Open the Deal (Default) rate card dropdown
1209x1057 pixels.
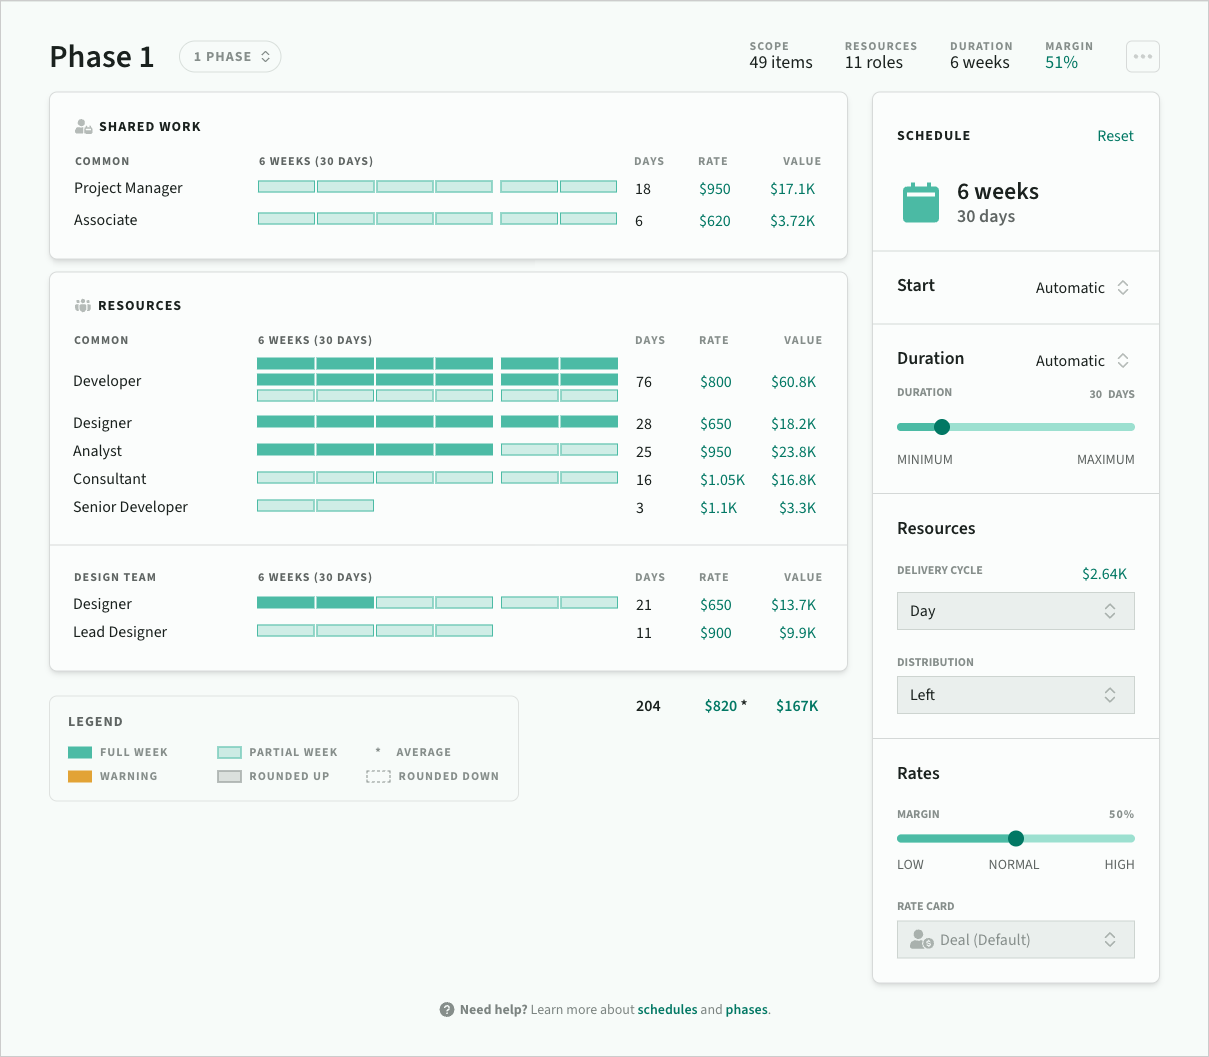tap(1016, 940)
